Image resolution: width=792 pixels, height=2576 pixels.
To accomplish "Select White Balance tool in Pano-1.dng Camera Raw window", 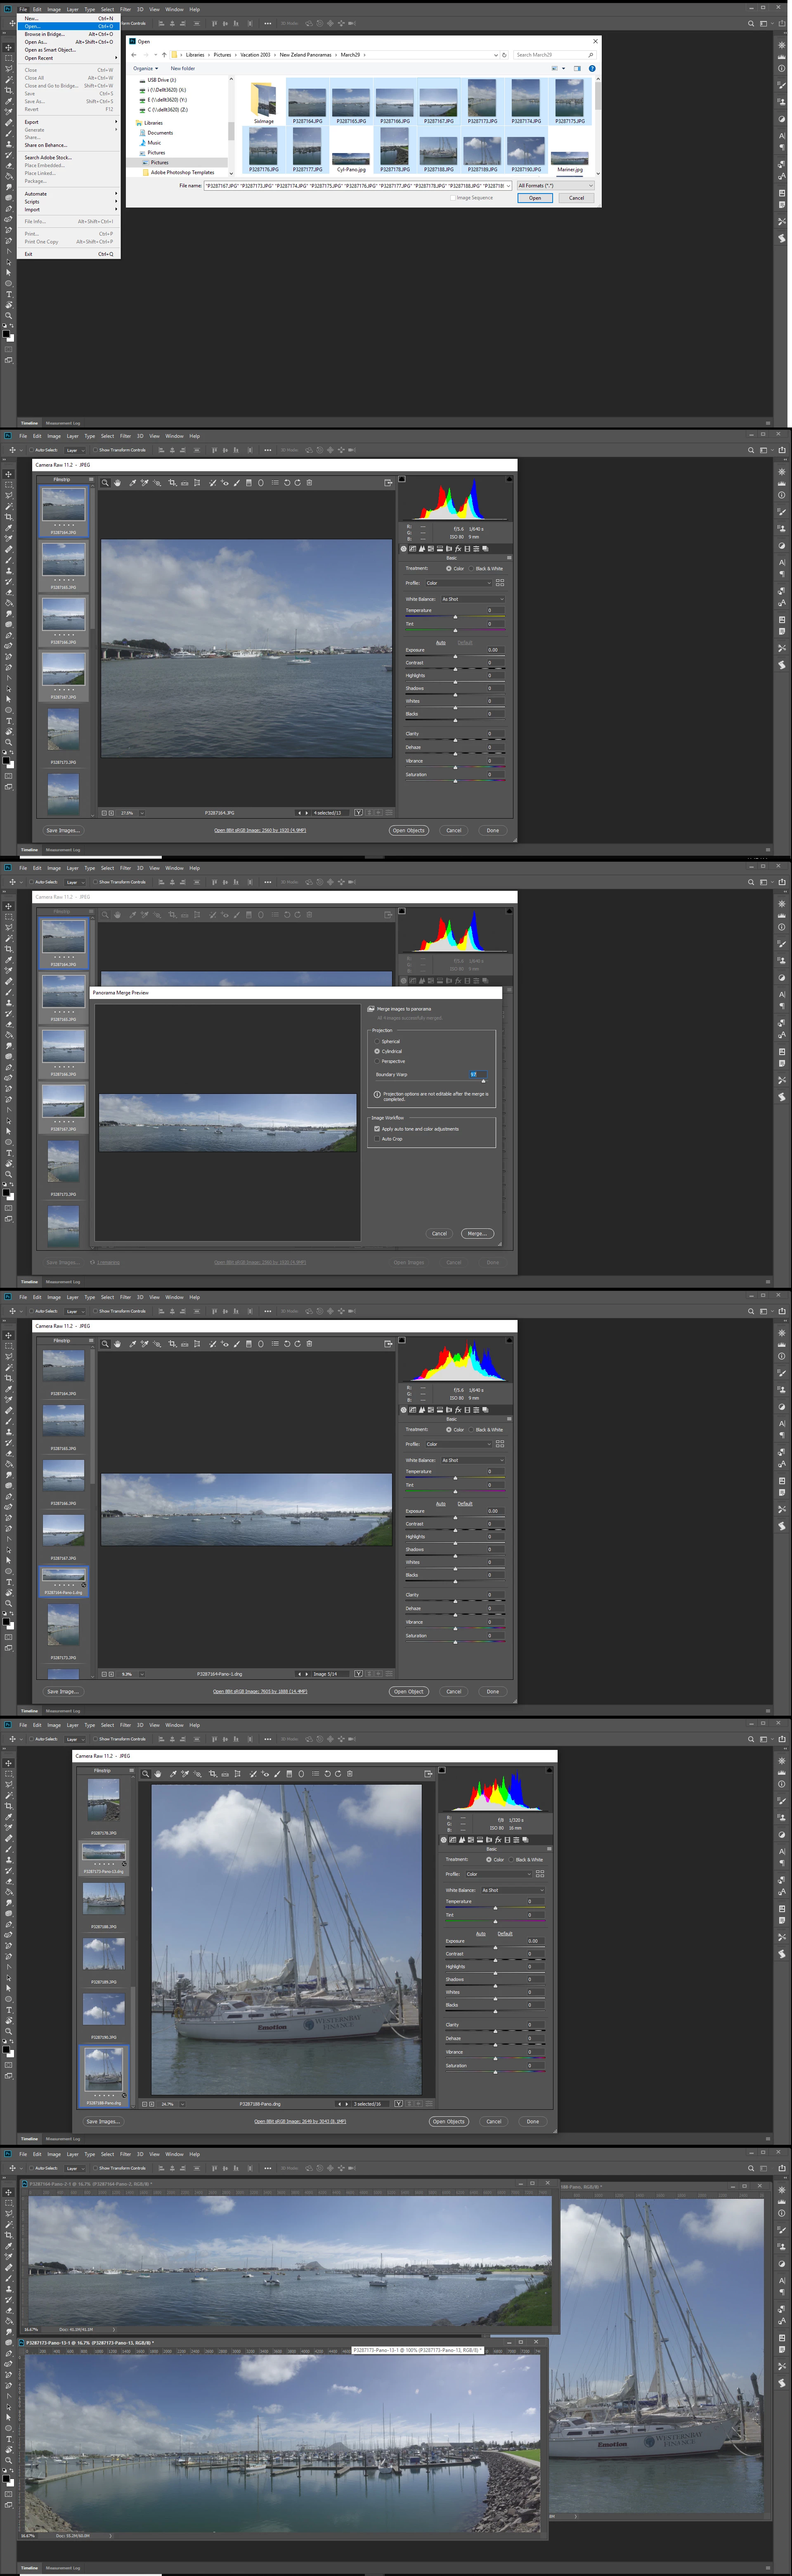I will tap(133, 1343).
